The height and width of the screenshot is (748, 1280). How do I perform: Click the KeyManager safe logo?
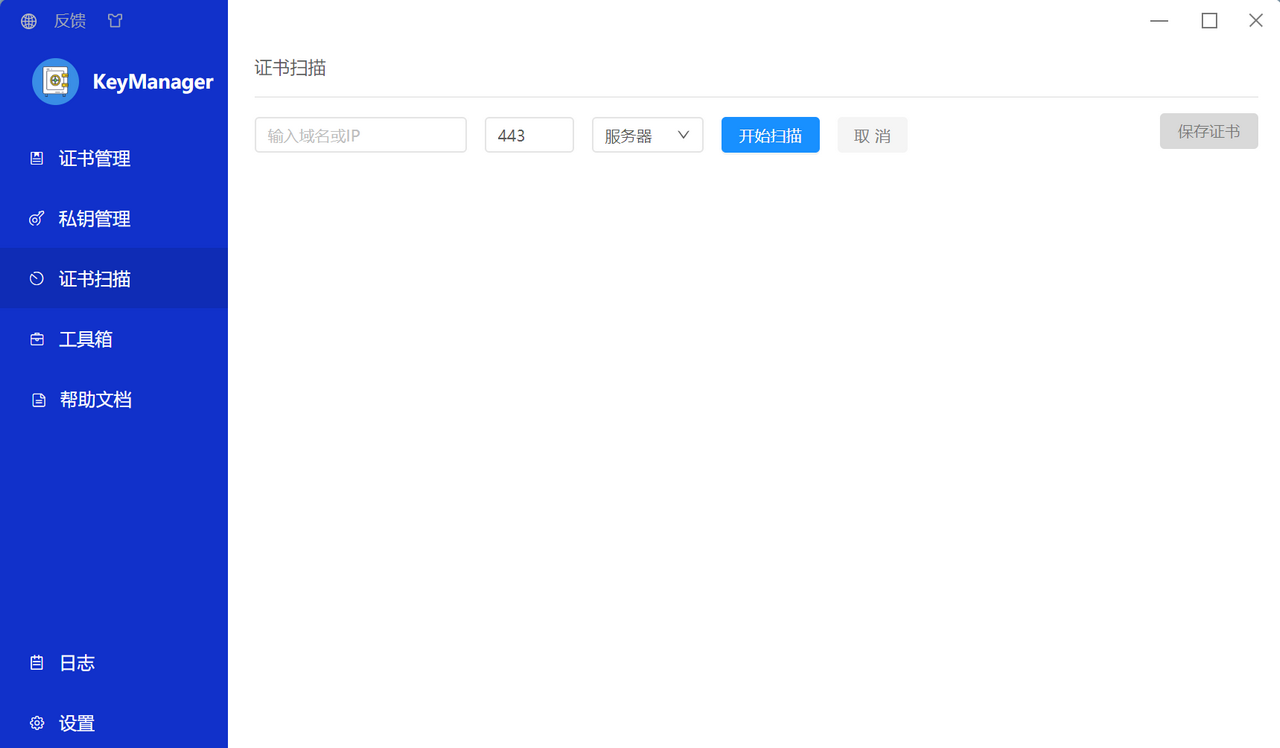[x=56, y=81]
